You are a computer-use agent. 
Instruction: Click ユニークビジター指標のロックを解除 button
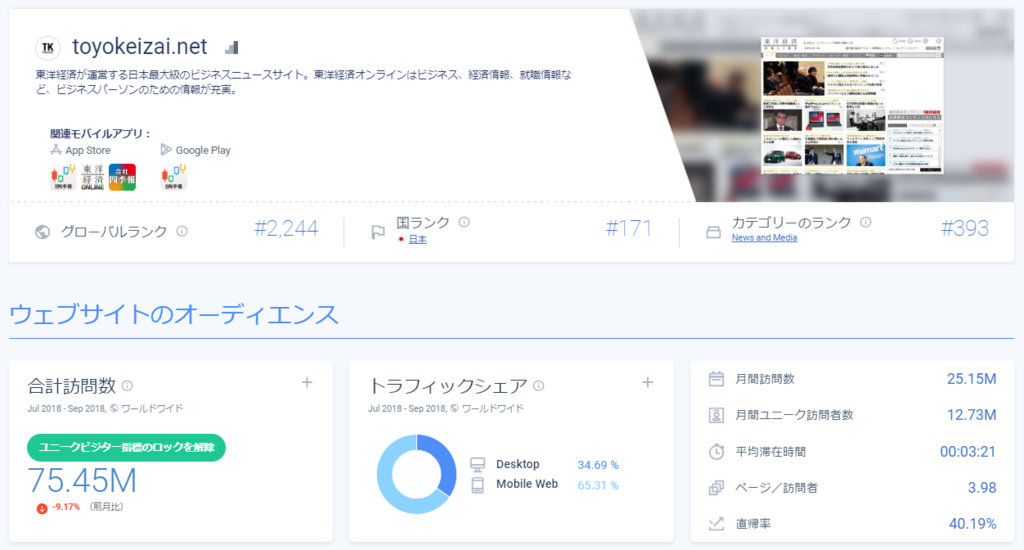[x=126, y=447]
